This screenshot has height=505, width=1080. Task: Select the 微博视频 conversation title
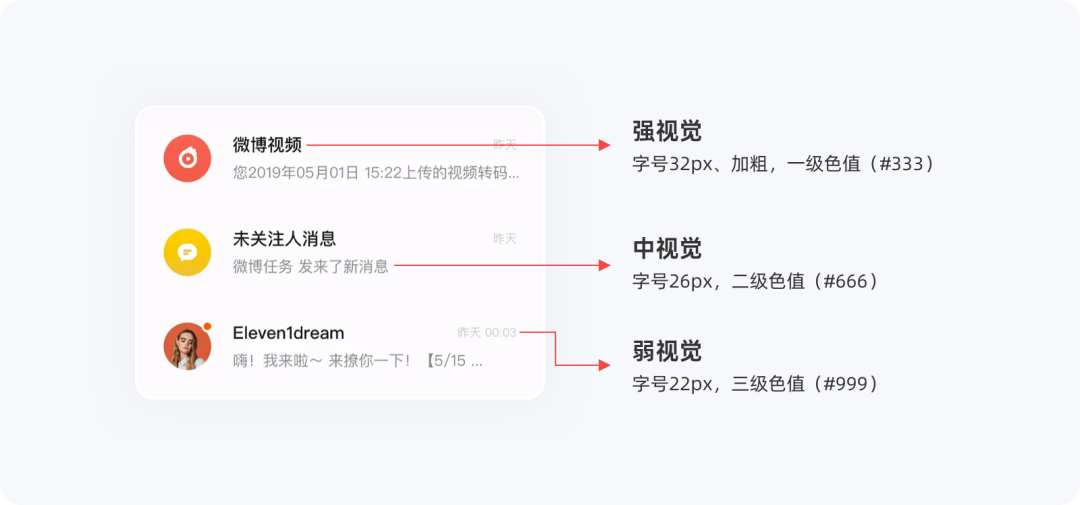[x=267, y=145]
